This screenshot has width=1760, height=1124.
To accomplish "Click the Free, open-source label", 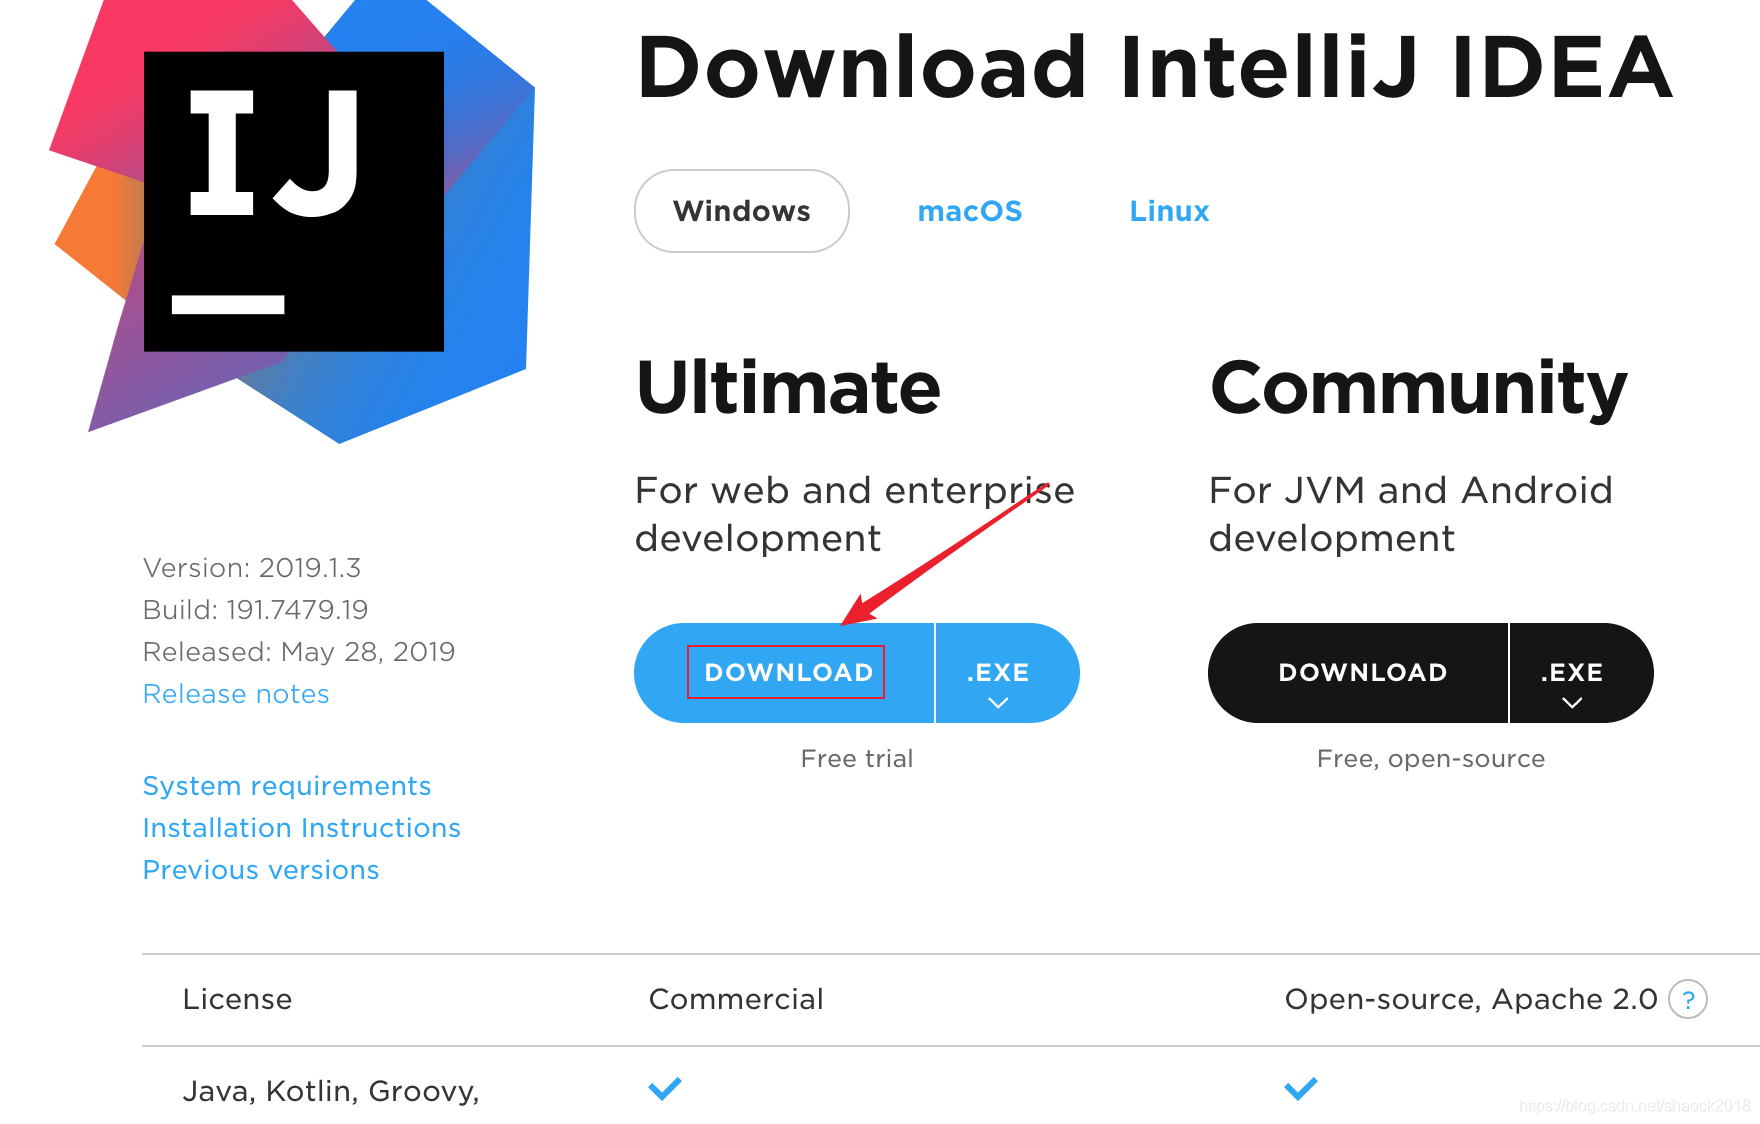I will click(x=1431, y=759).
